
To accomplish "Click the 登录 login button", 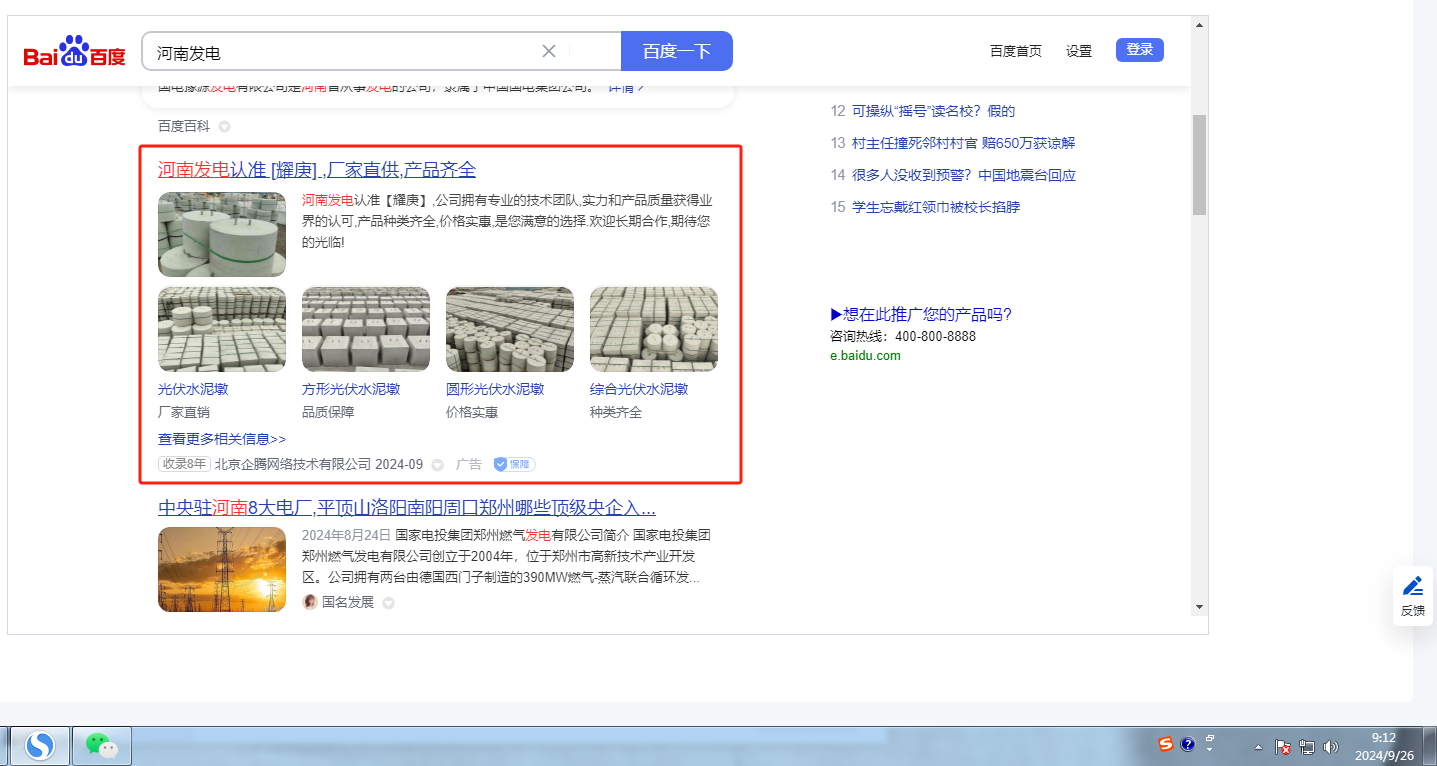I will [x=1140, y=50].
